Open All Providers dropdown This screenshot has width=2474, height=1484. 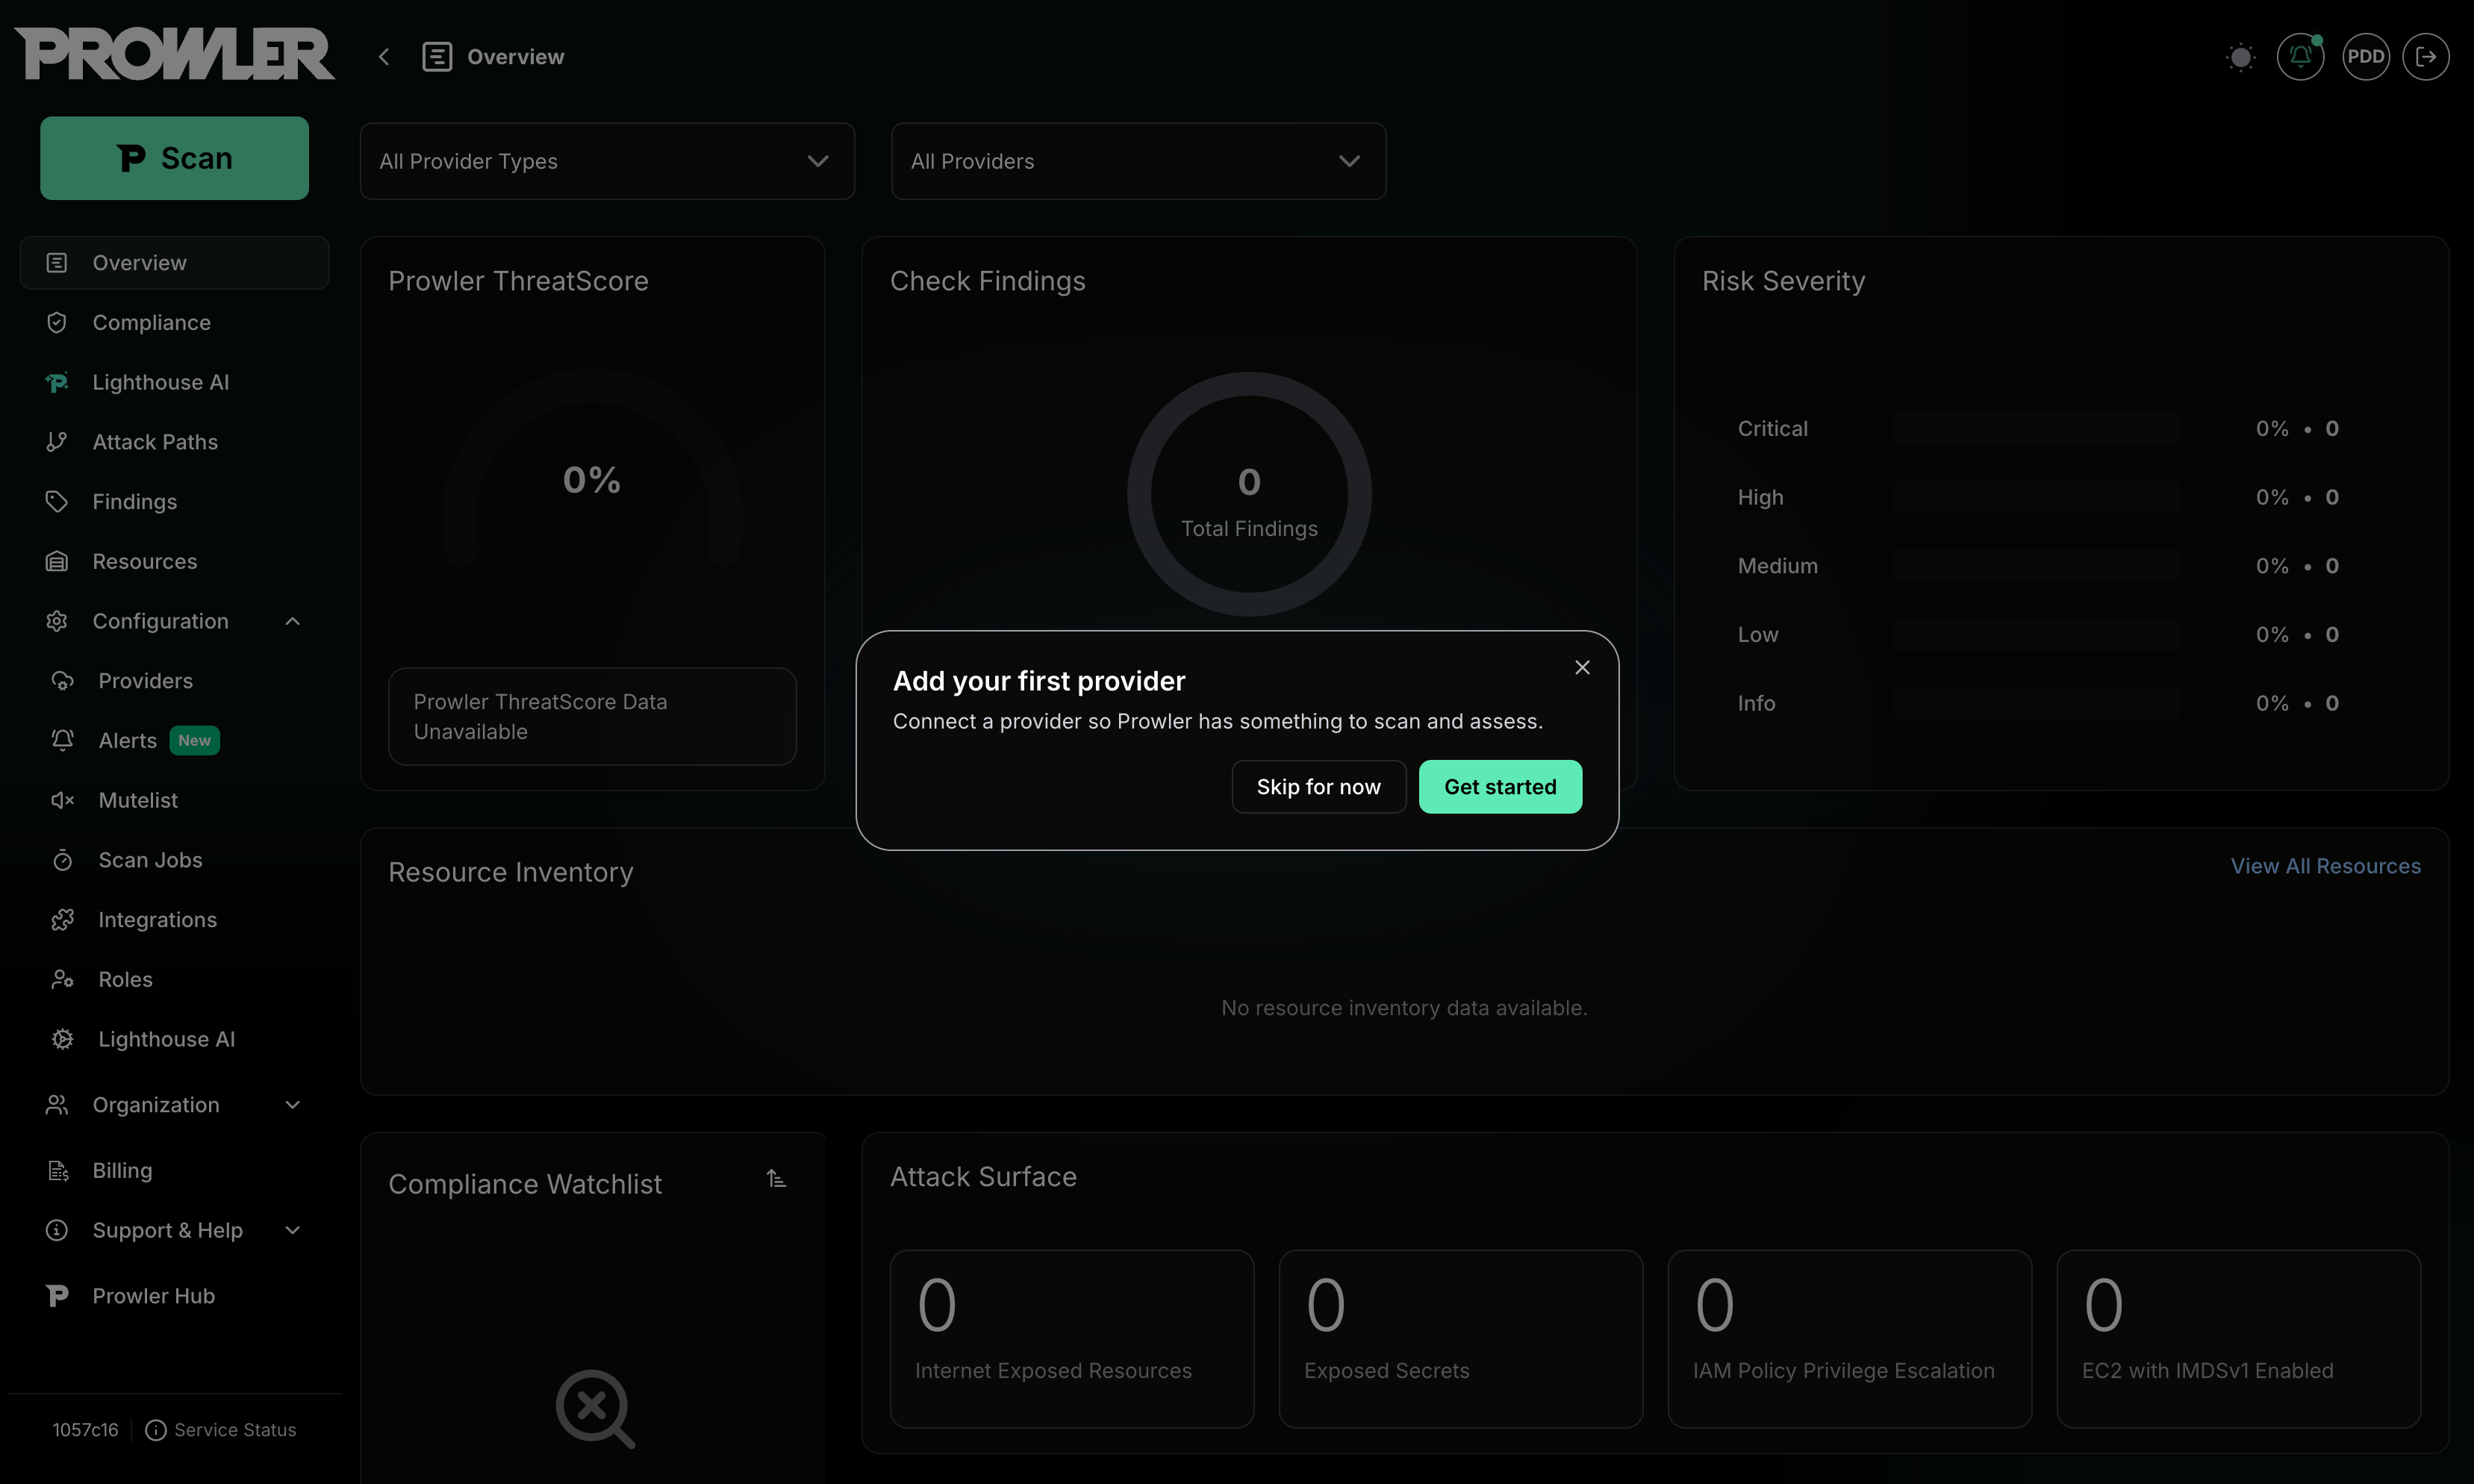coord(1138,161)
